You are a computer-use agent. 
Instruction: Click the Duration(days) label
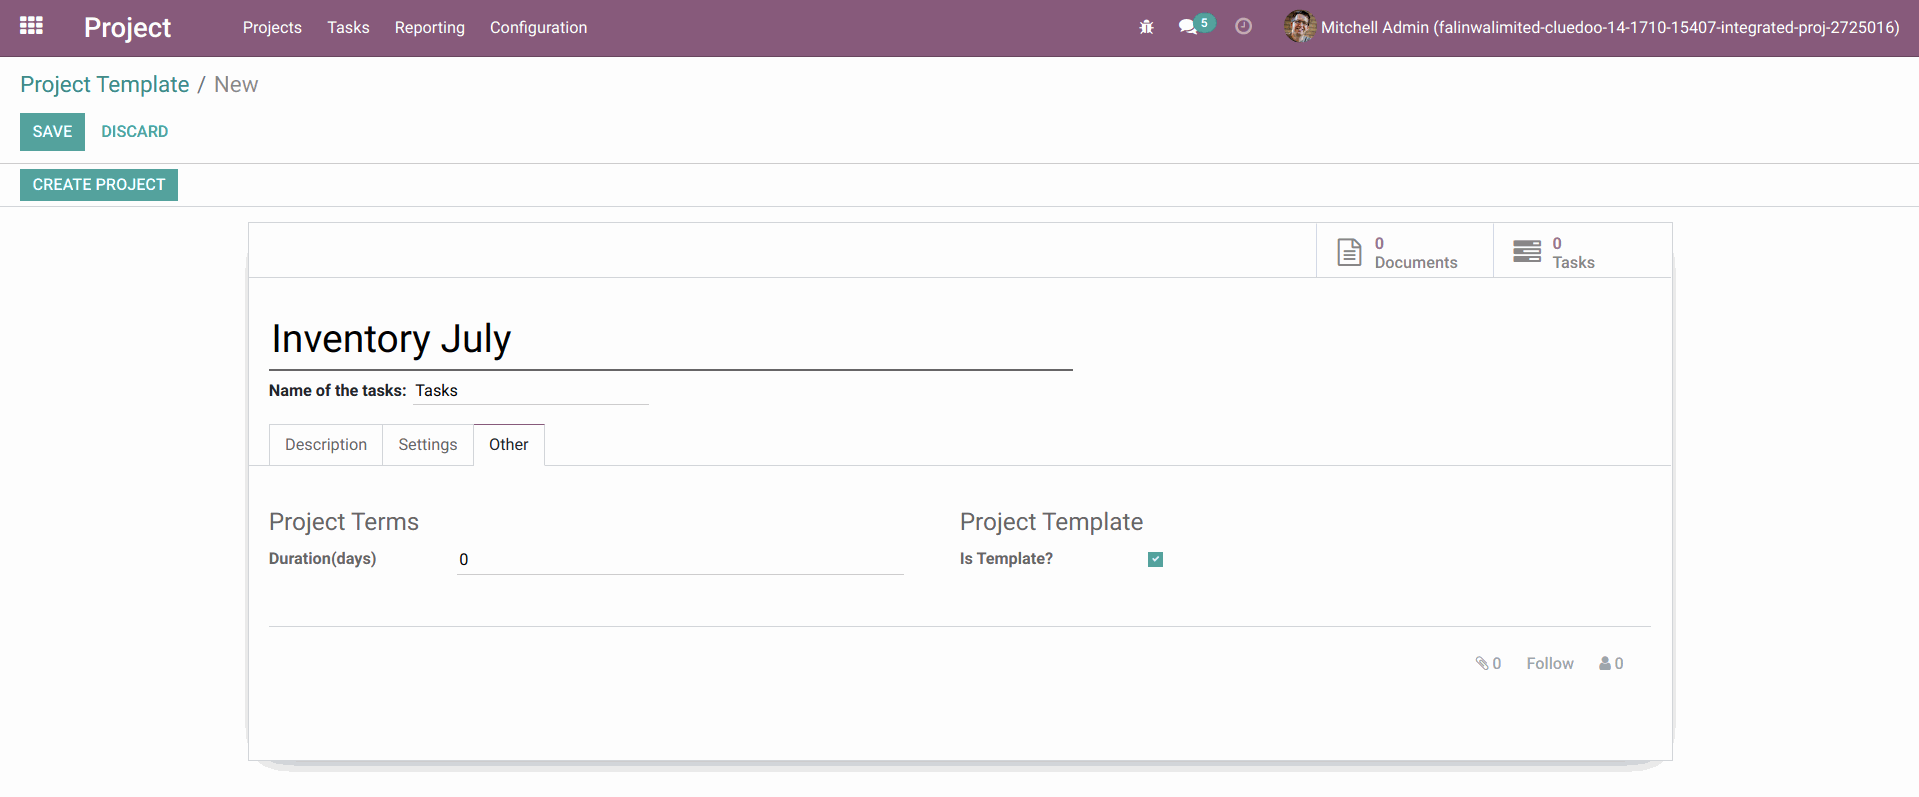click(322, 559)
